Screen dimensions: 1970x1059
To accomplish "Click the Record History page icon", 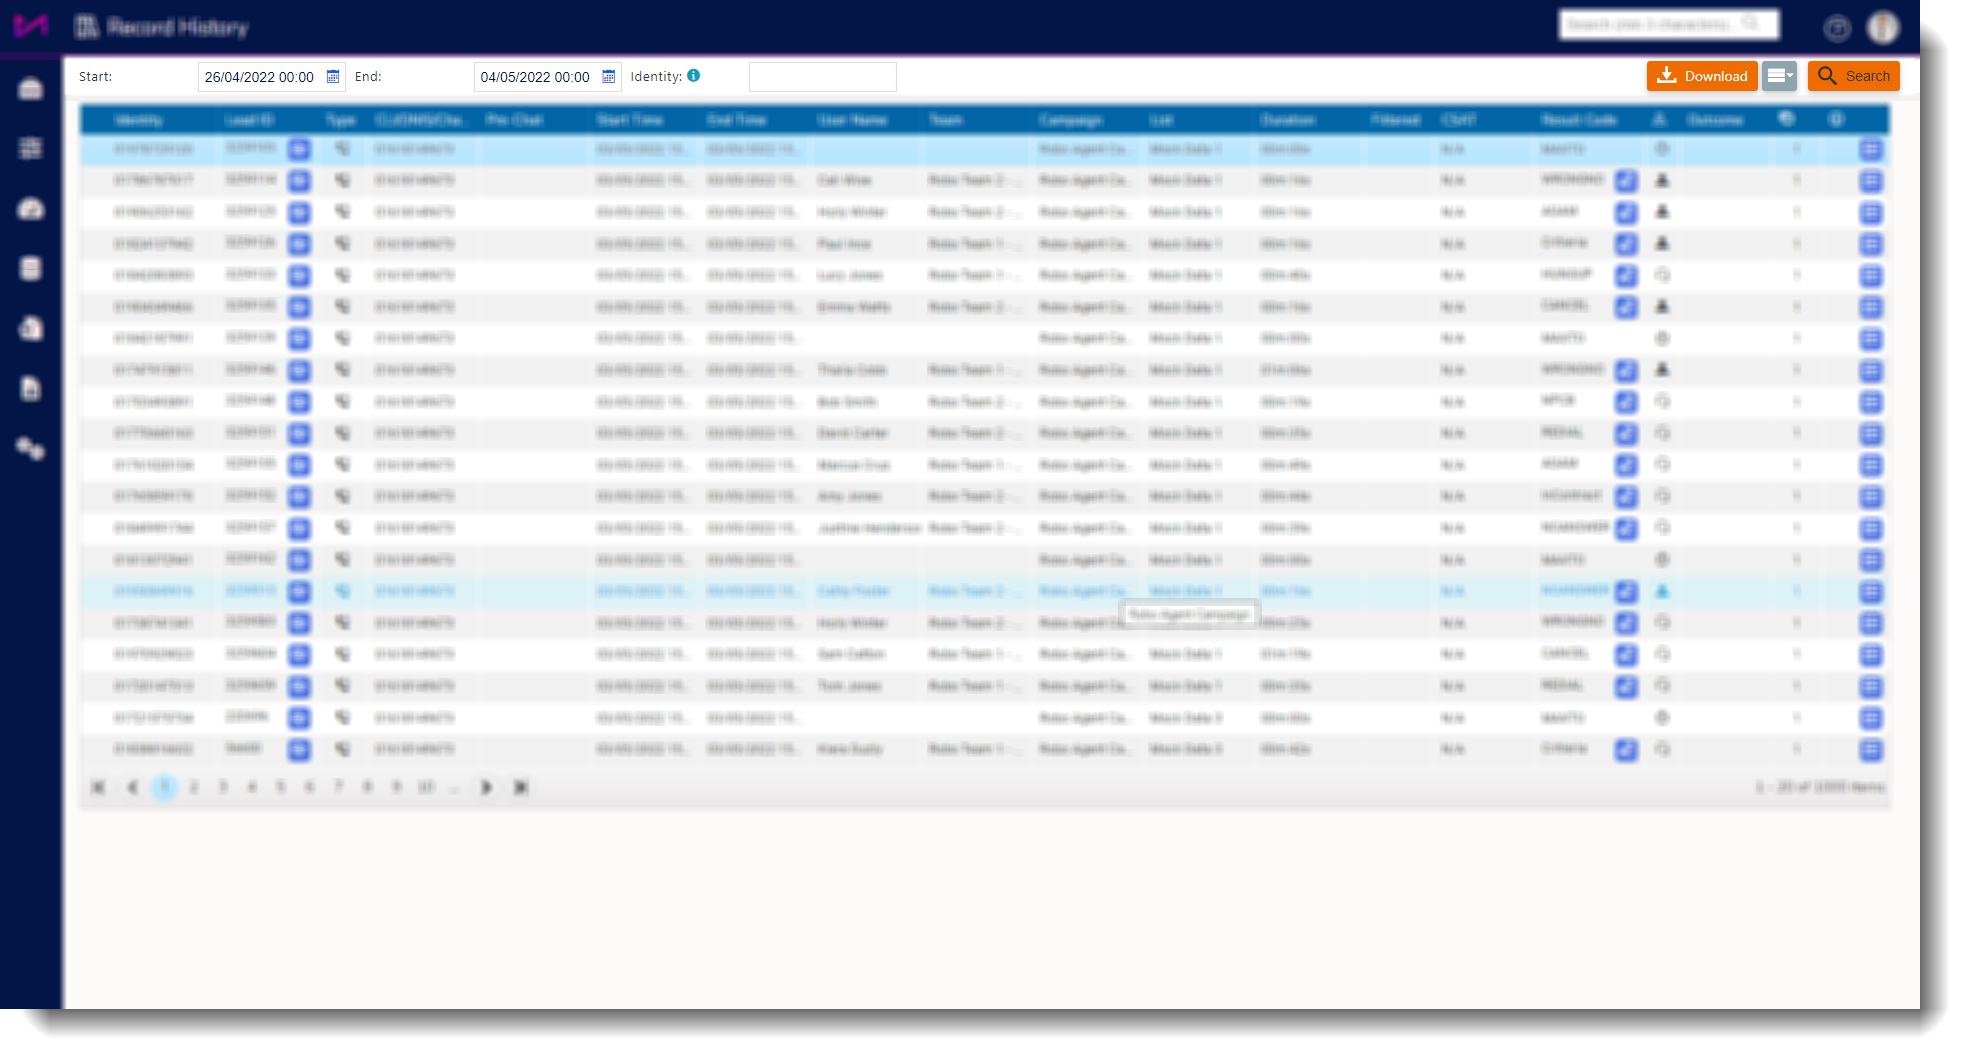I will (87, 27).
